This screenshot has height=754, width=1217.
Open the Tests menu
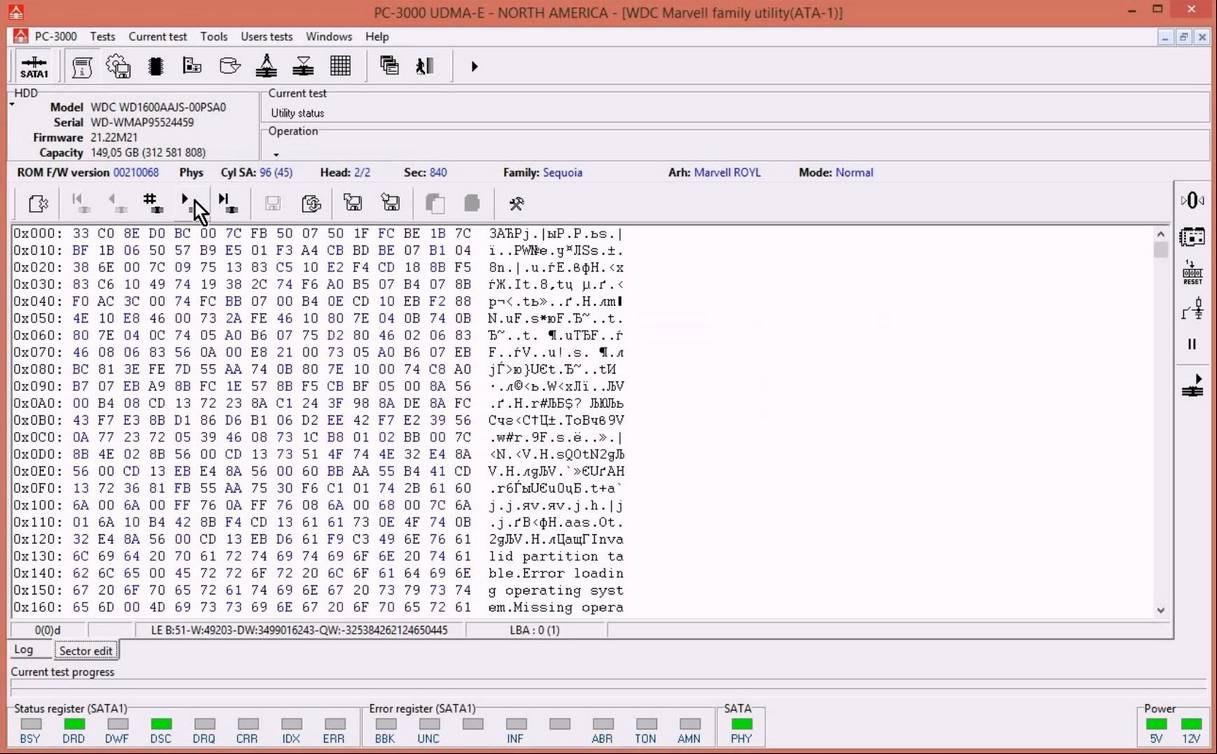102,37
